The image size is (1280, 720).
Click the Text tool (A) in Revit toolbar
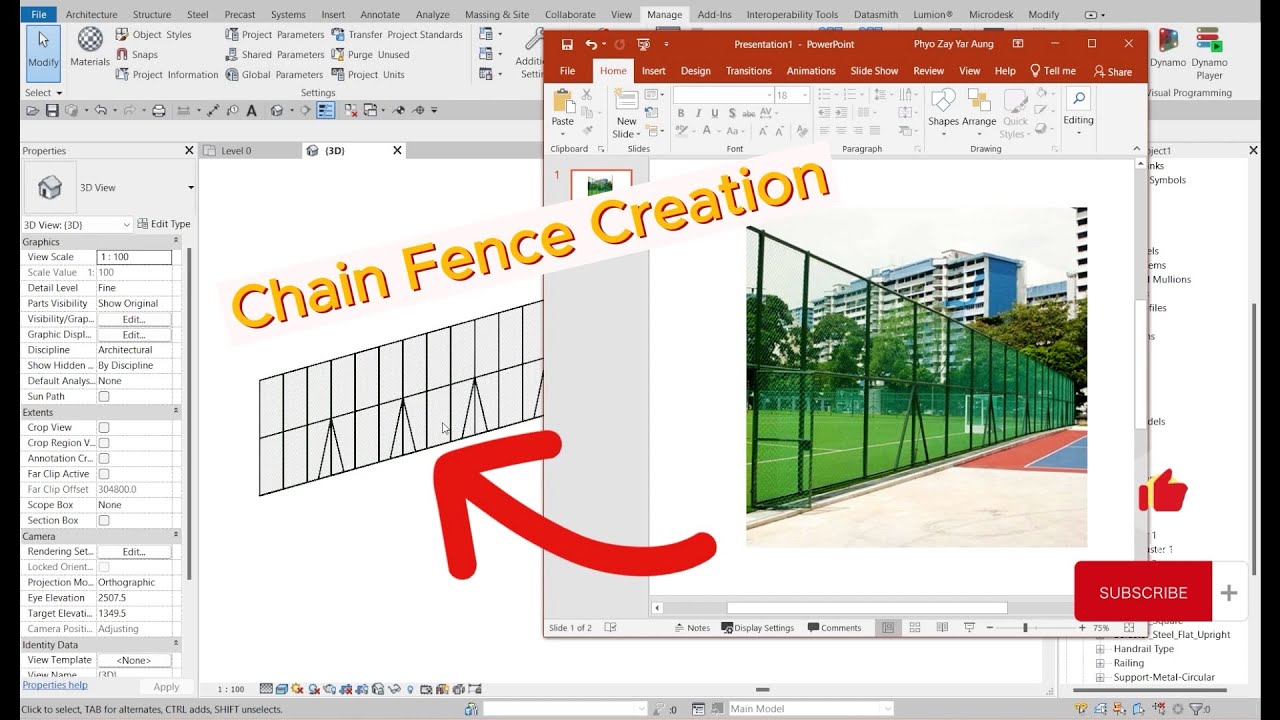[251, 110]
